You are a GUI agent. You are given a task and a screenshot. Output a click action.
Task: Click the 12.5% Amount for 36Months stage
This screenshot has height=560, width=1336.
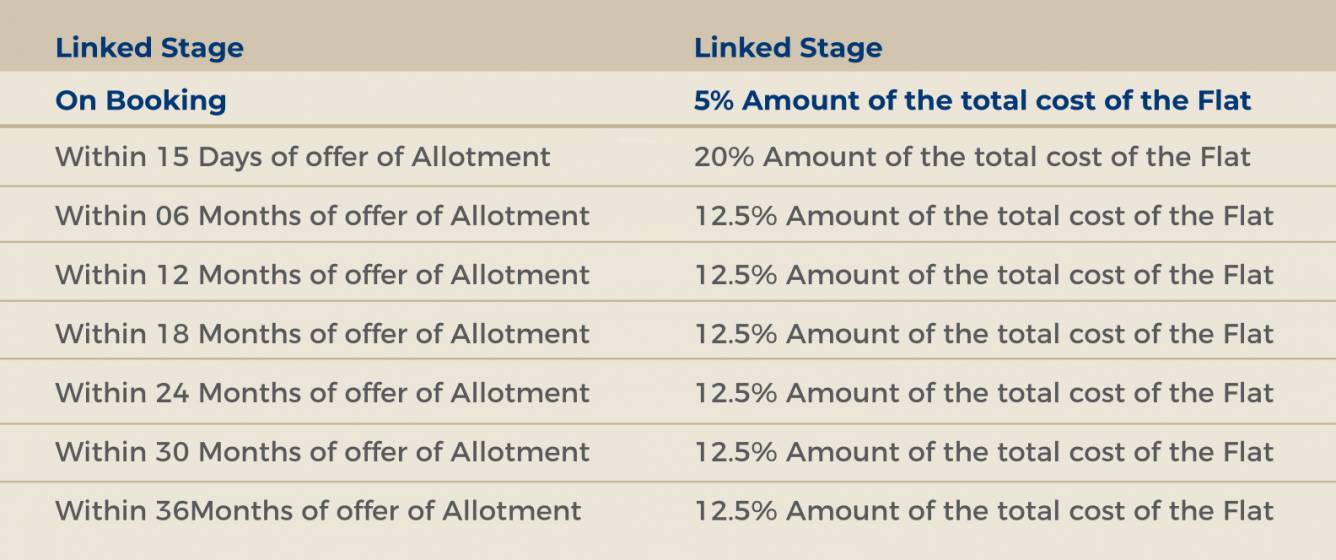[x=984, y=511]
